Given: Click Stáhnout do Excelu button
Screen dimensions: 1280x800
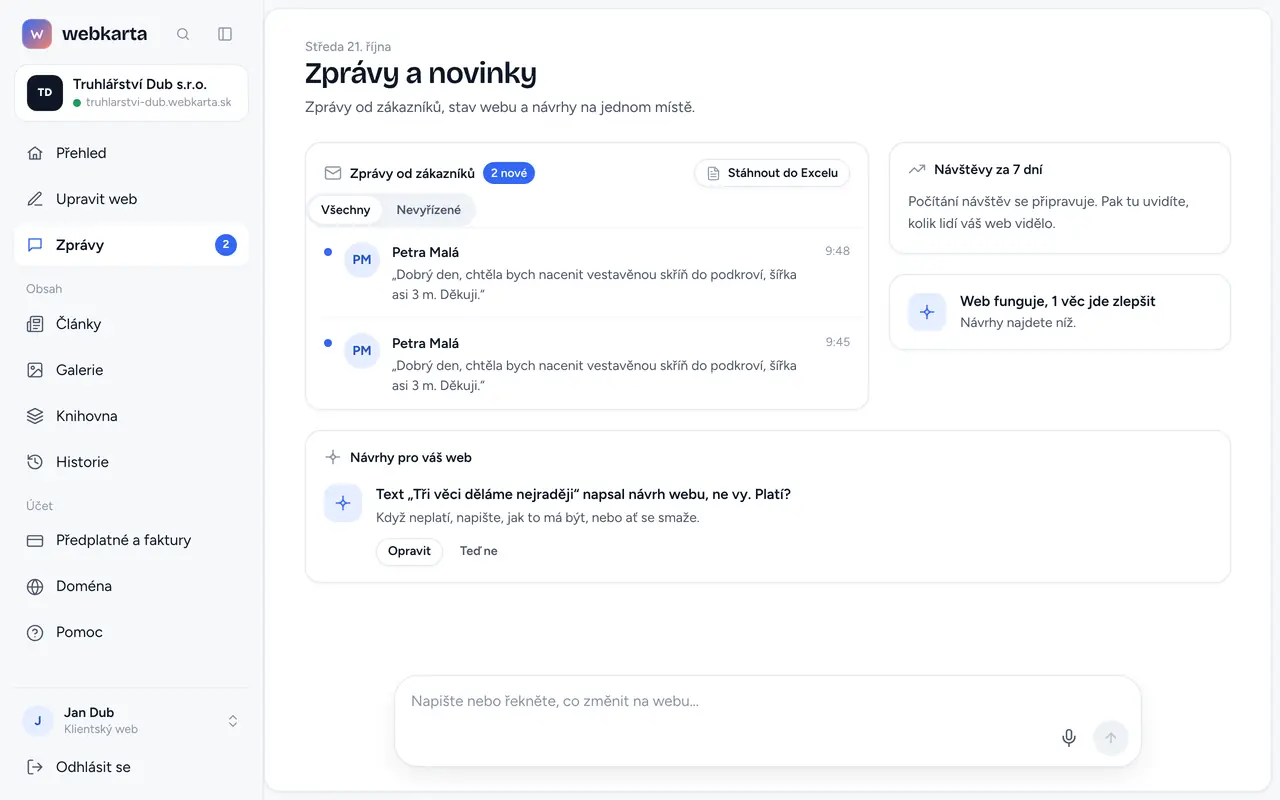Looking at the screenshot, I should [772, 173].
